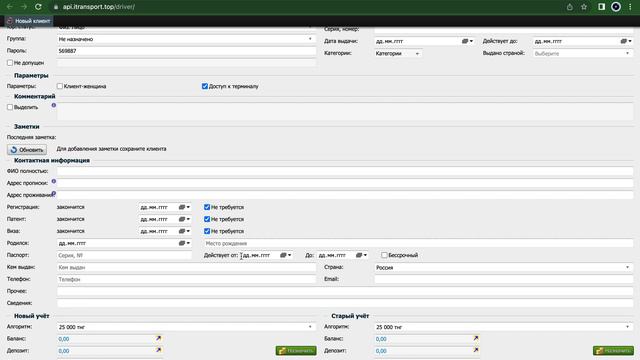Image resolution: width=640 pixels, height=360 pixels.
Task: Check the Бессрочный passport checkbox
Action: point(384,255)
